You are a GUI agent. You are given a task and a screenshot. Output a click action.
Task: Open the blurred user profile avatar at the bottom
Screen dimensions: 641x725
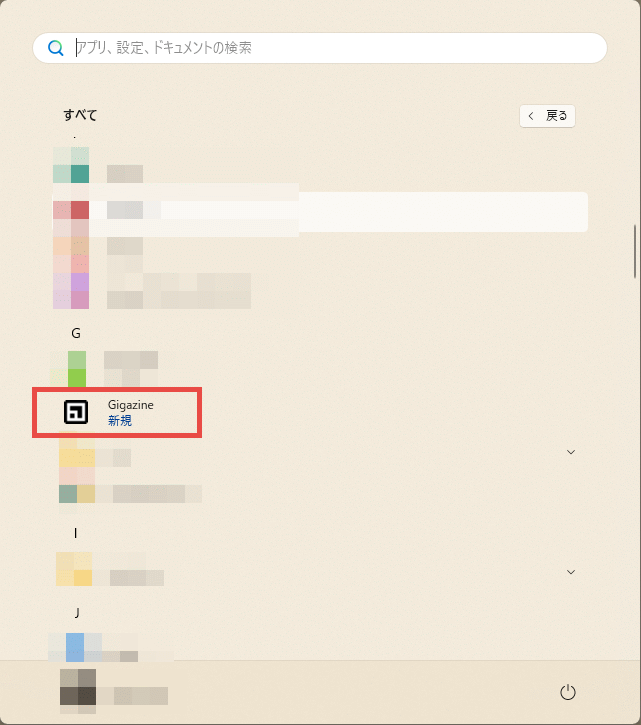coord(78,687)
